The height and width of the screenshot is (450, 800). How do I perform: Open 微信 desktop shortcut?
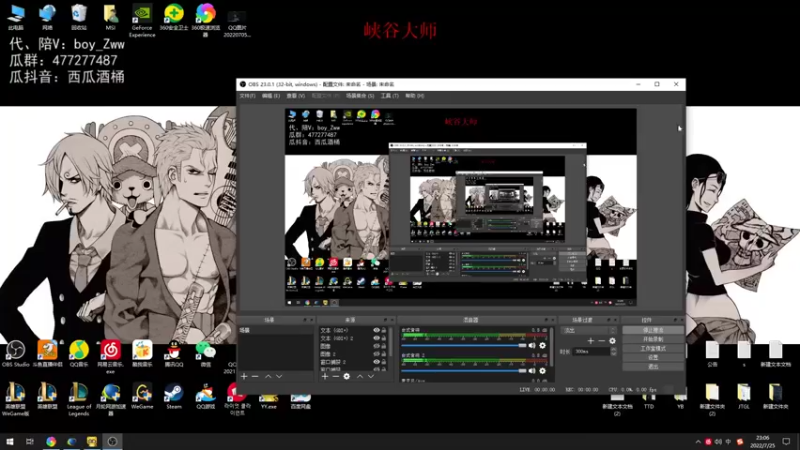coord(205,354)
